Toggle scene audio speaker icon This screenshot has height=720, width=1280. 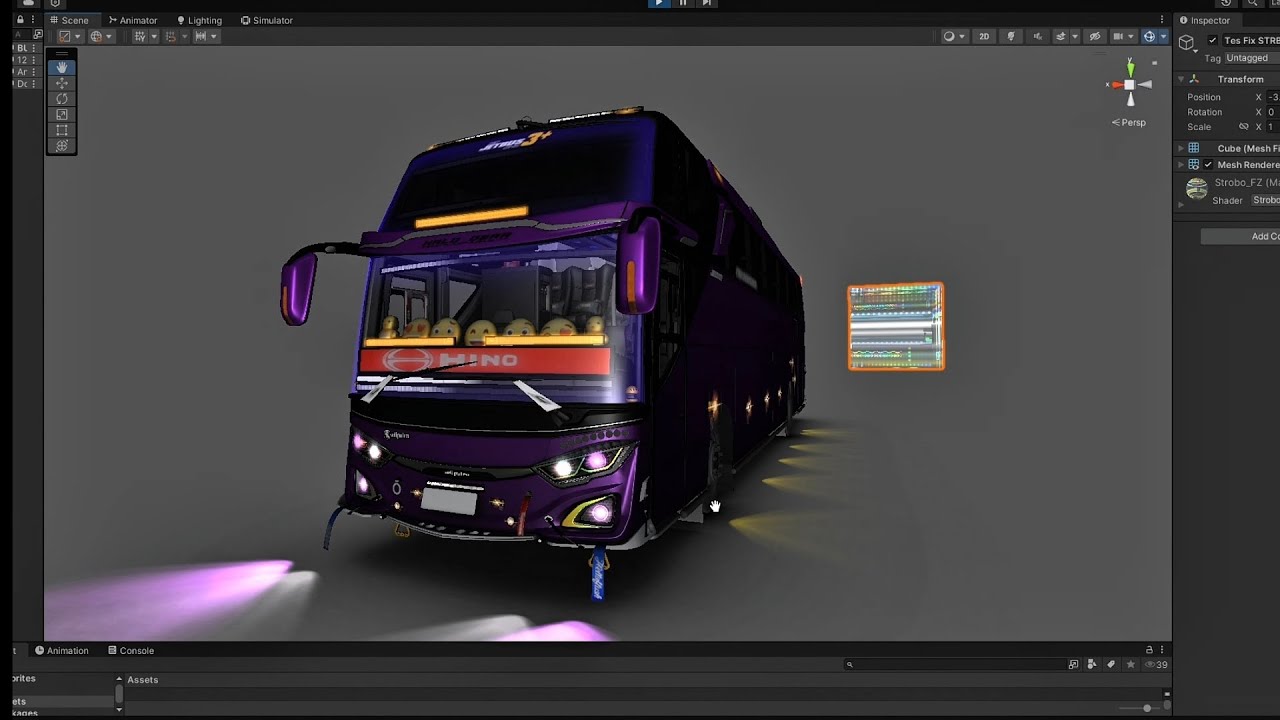(1037, 36)
